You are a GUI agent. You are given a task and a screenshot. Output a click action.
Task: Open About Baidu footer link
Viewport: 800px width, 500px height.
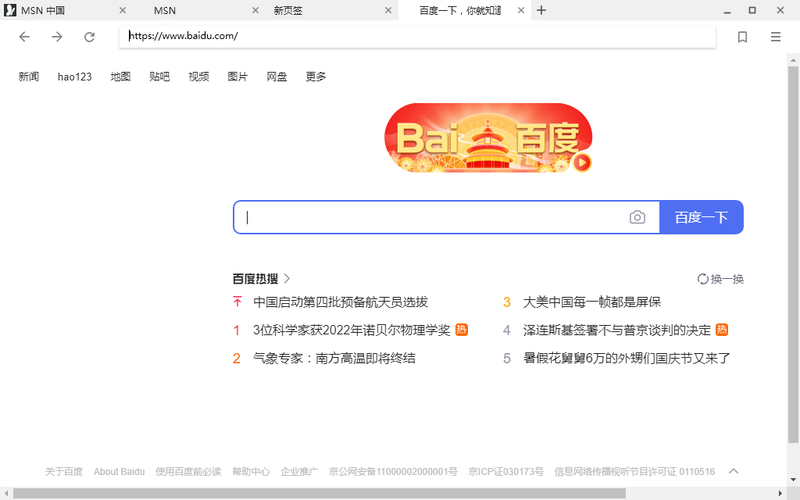coord(119,471)
